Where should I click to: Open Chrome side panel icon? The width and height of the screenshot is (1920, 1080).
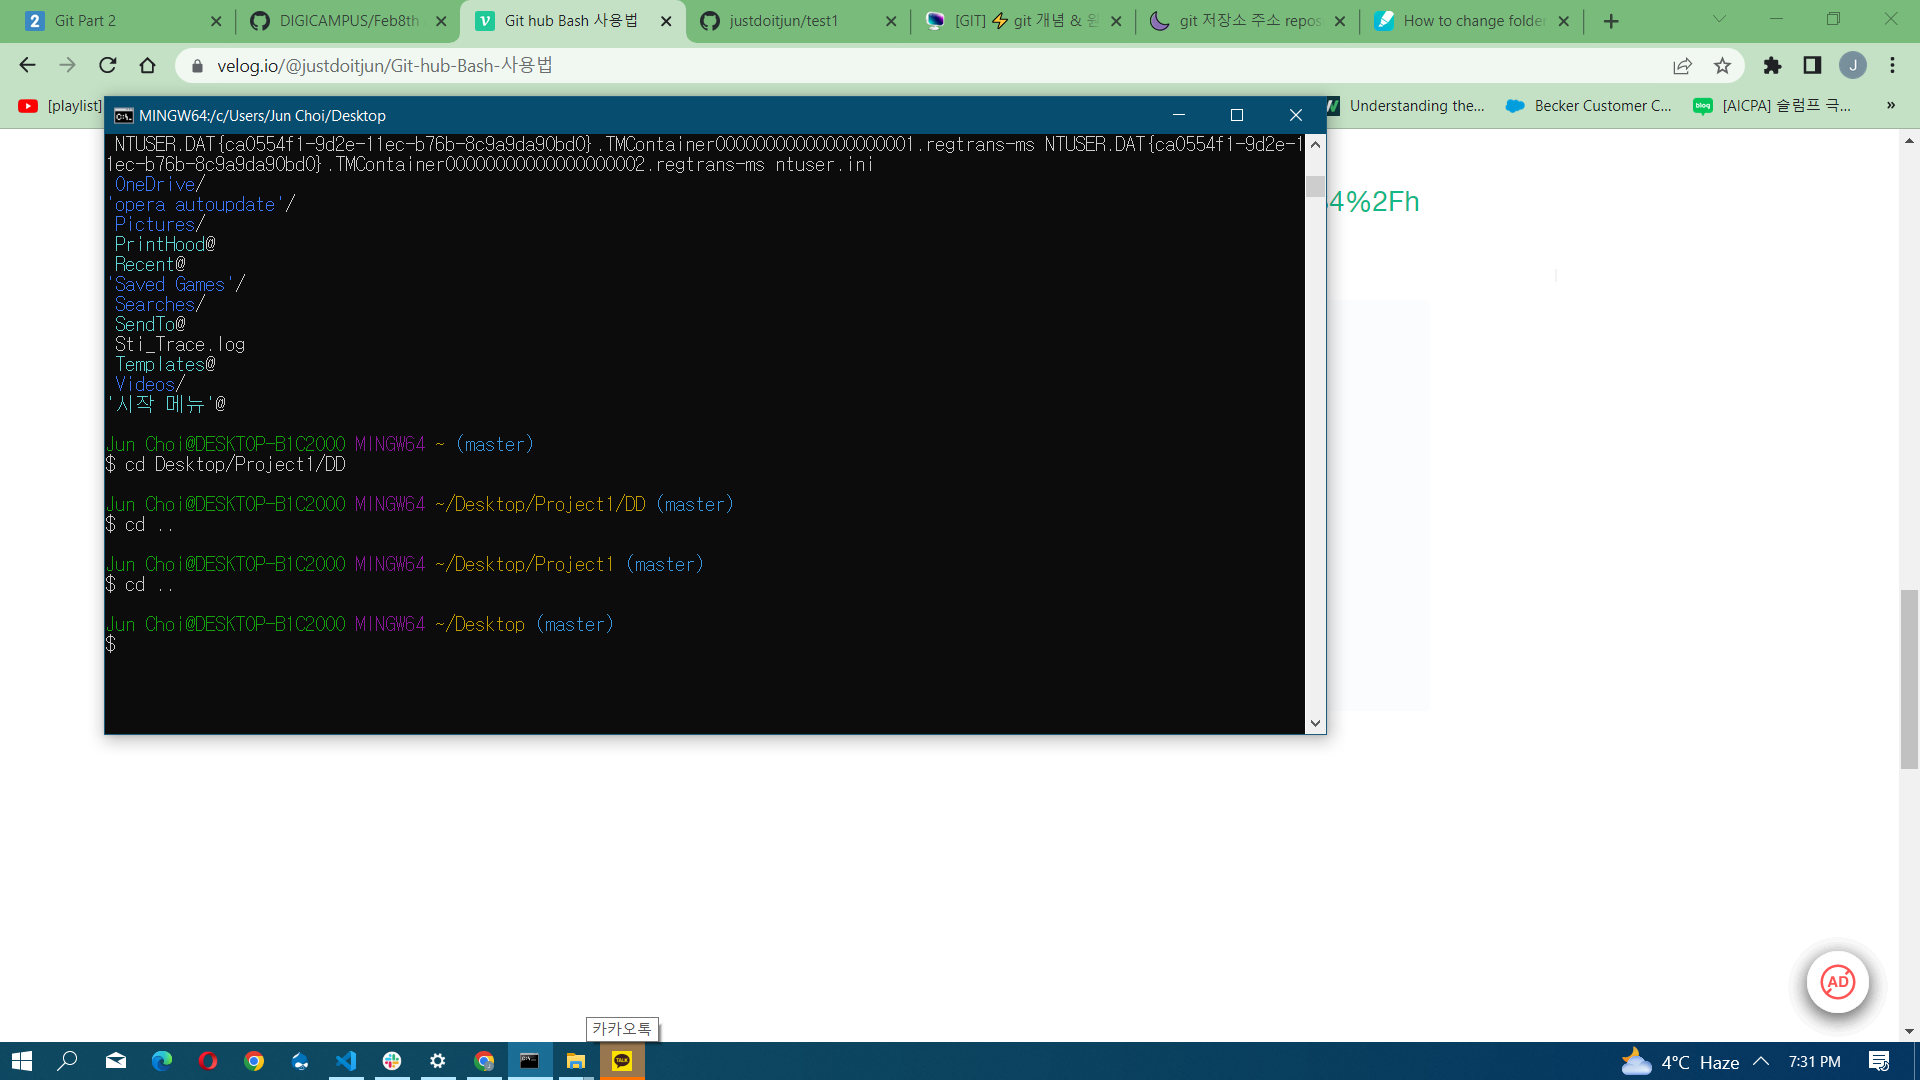coord(1812,66)
